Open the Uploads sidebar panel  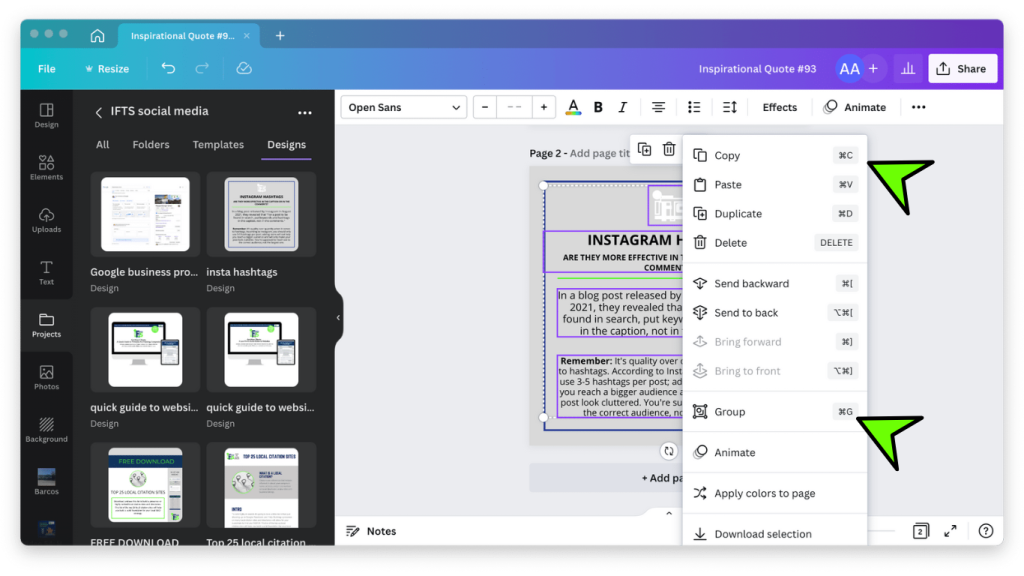[46, 220]
